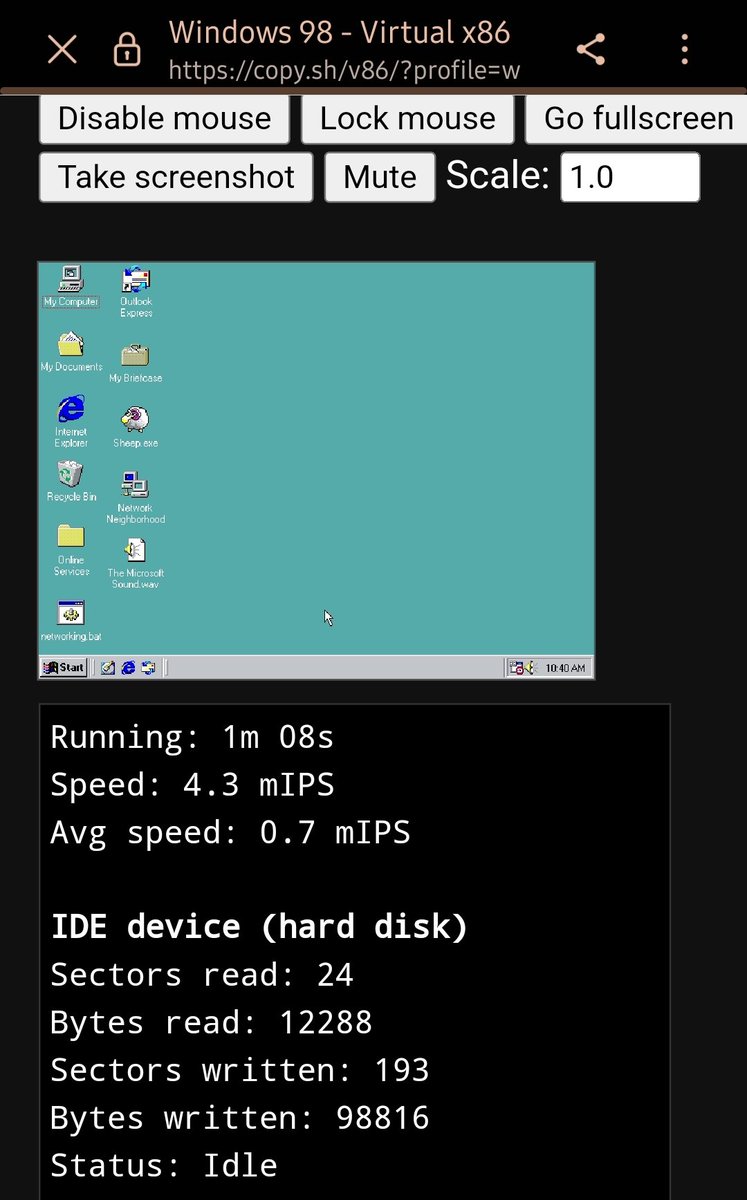The width and height of the screenshot is (747, 1200).
Task: Click the Running: 1m 08s line
Action: point(192,738)
